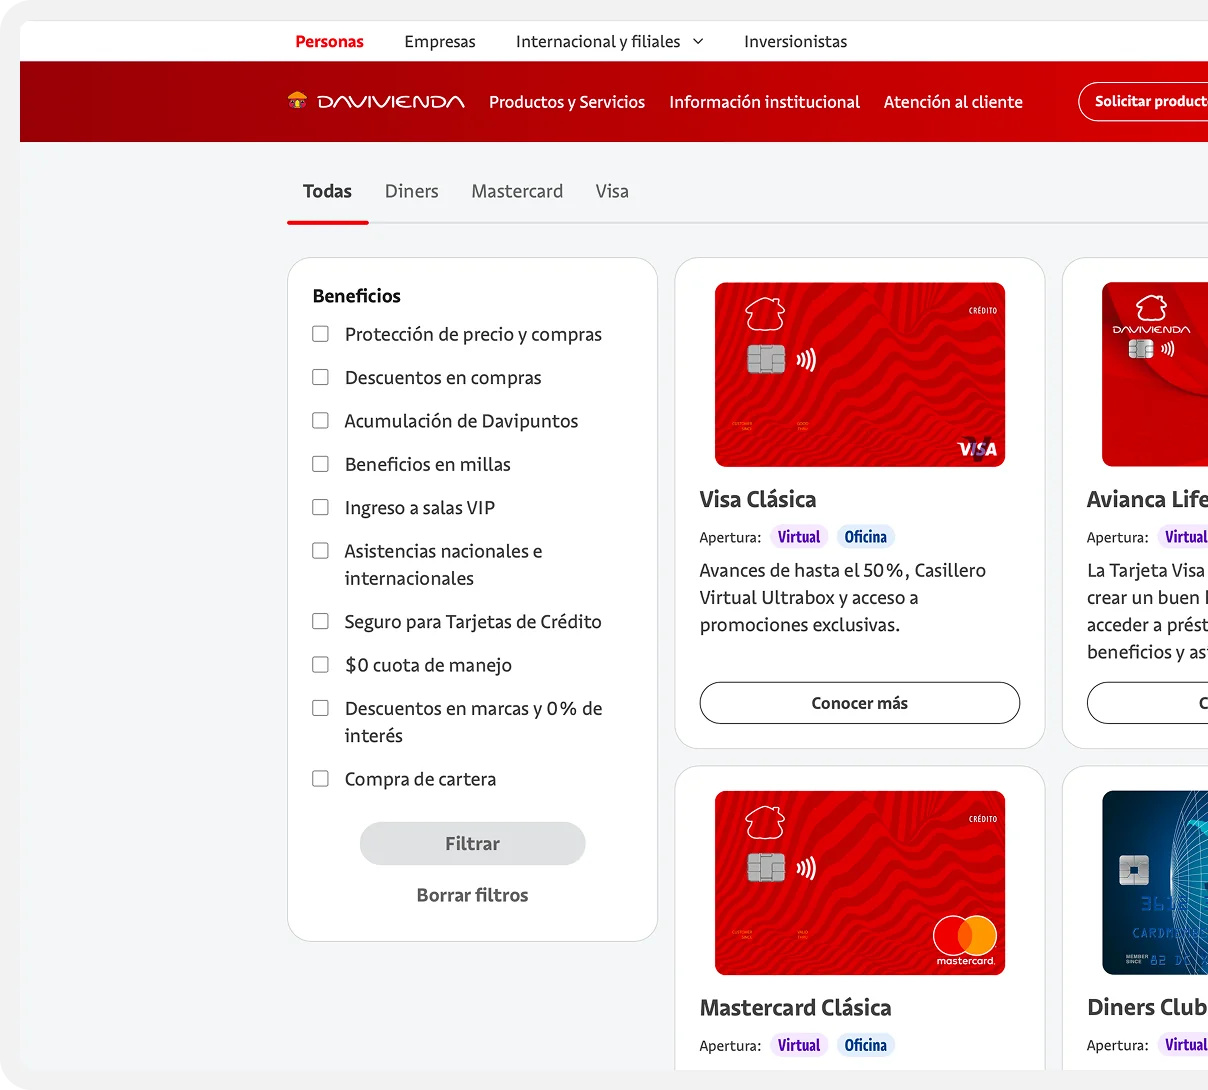
Task: Switch to the Mastercard tab
Action: [x=517, y=191]
